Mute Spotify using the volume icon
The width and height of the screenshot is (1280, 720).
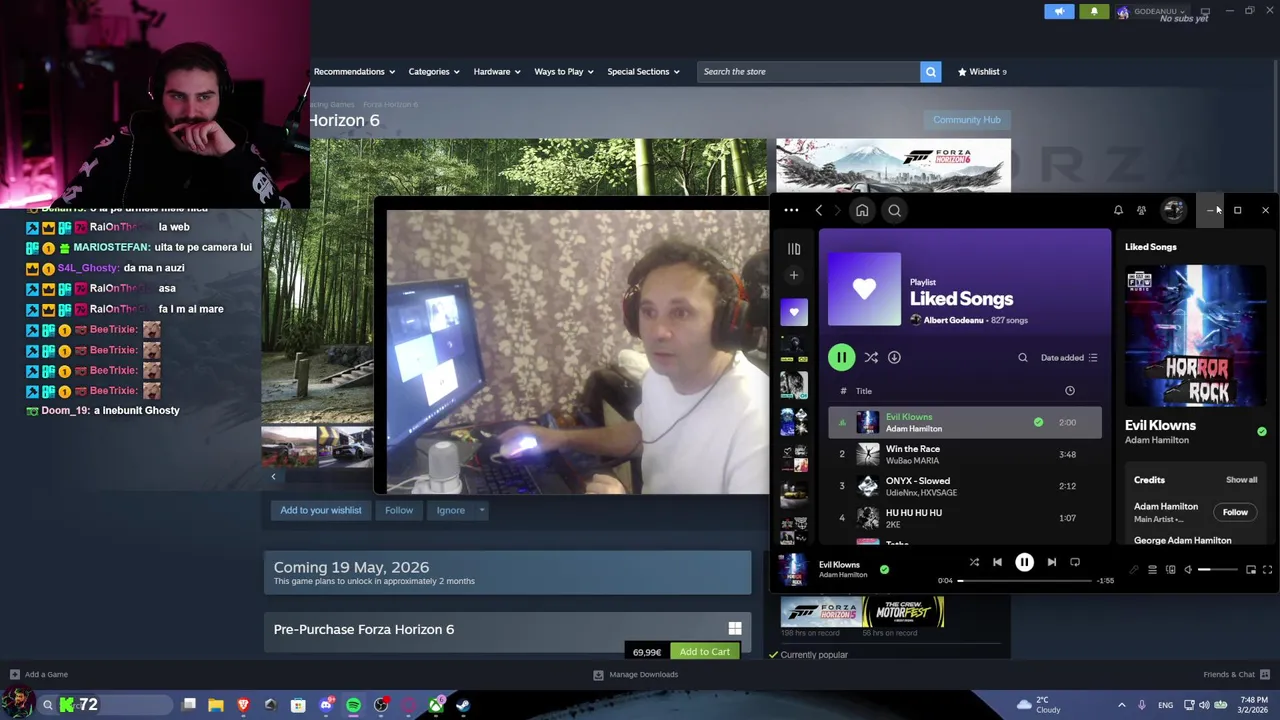(x=1188, y=570)
